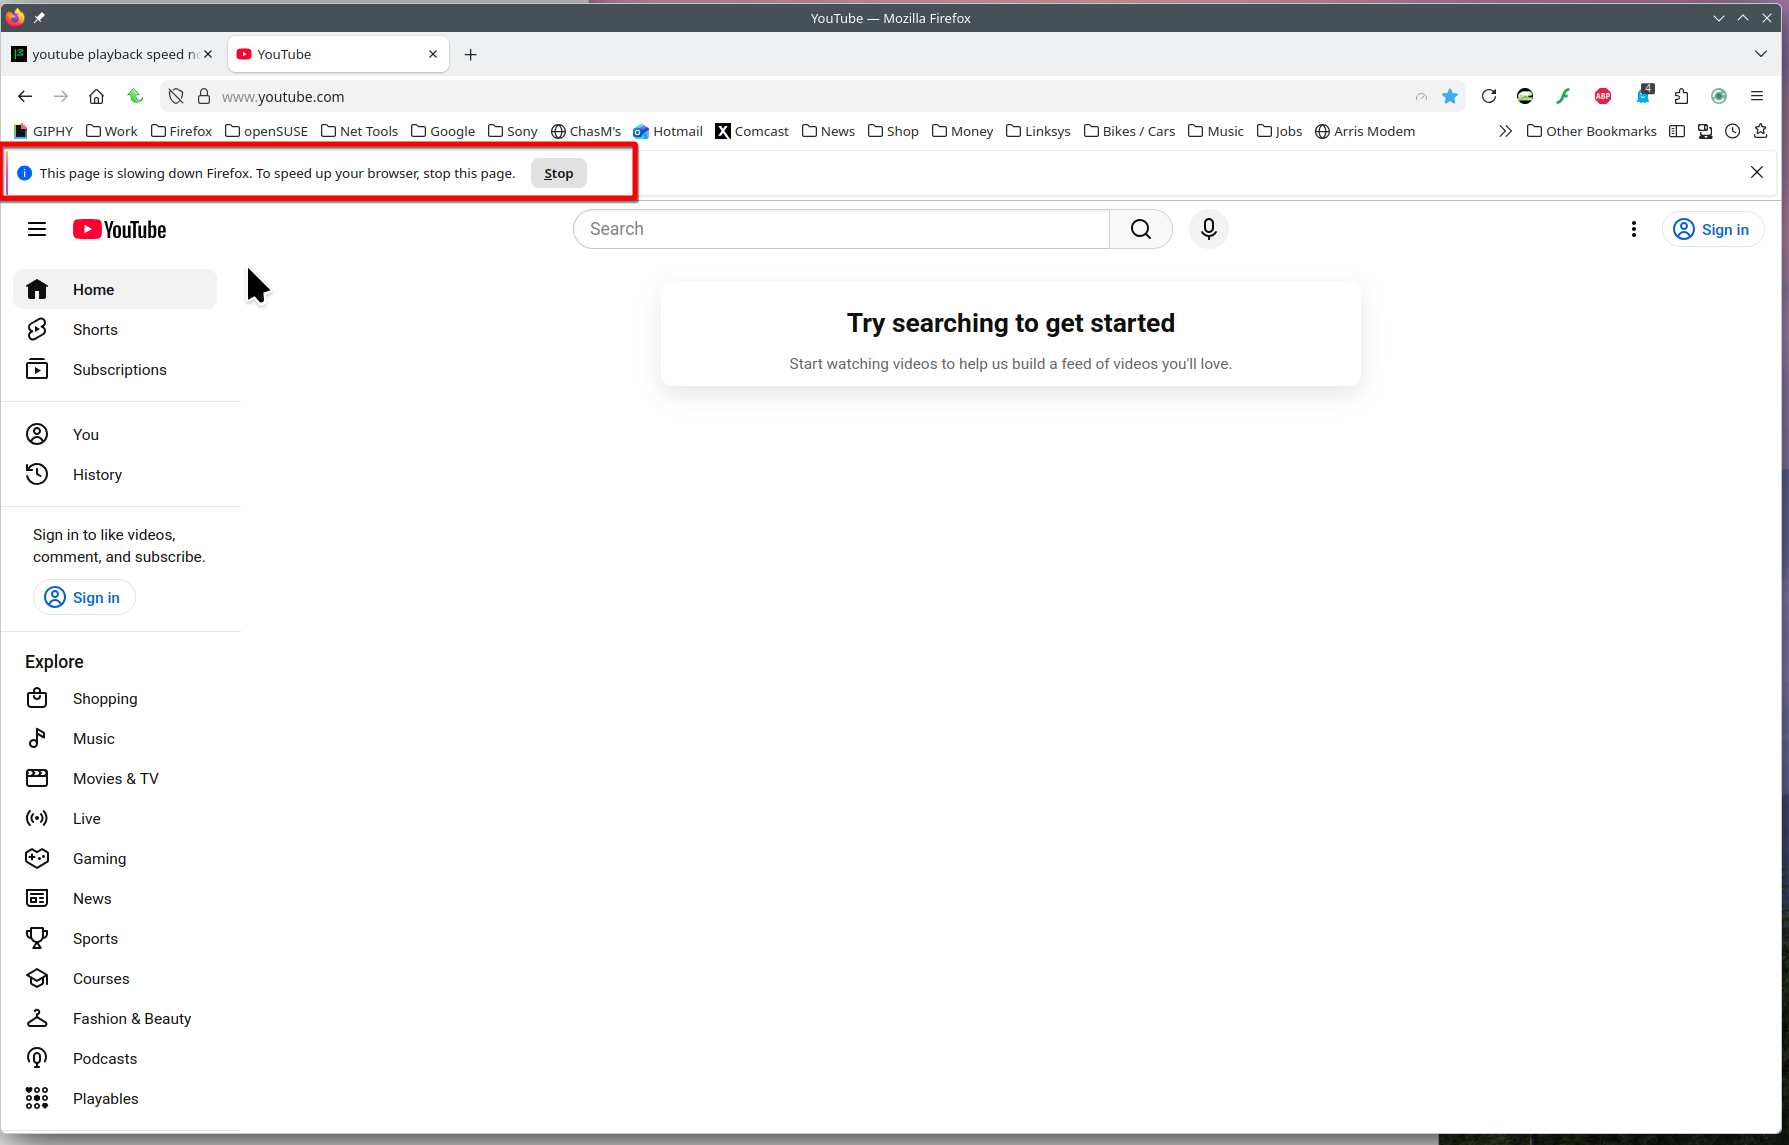Open the Bikes / Cars bookmarks folder
This screenshot has height=1145, width=1789.
pyautogui.click(x=1130, y=131)
